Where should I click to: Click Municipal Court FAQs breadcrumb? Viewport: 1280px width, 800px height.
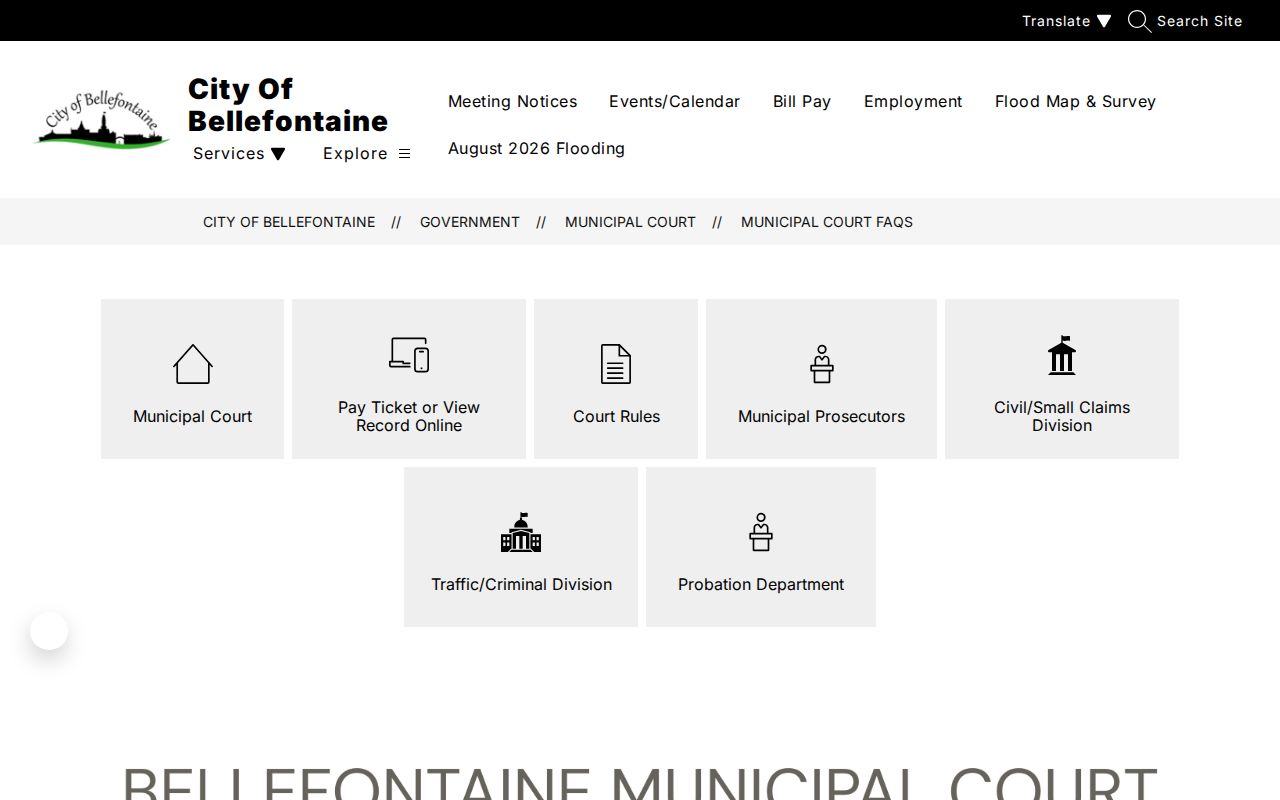827,222
